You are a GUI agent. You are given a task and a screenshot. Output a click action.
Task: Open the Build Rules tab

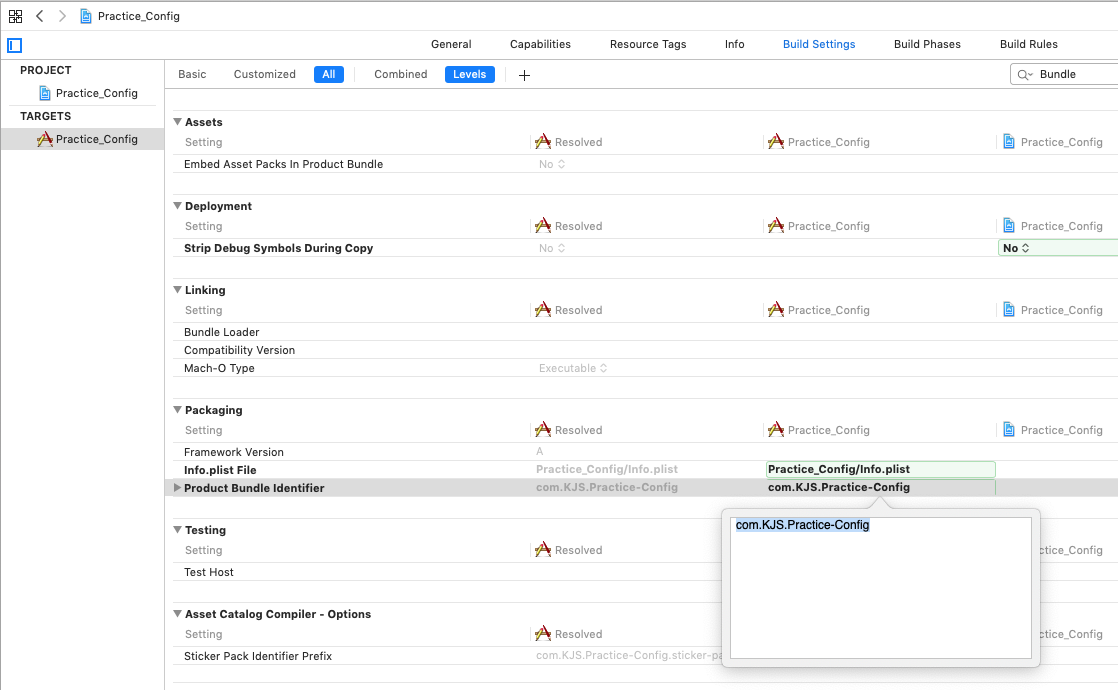[x=1028, y=44]
